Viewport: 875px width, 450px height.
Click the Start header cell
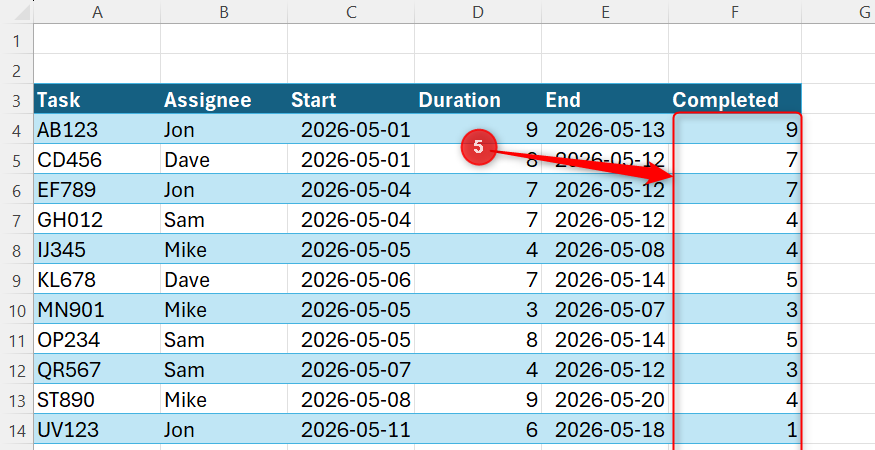pyautogui.click(x=351, y=99)
